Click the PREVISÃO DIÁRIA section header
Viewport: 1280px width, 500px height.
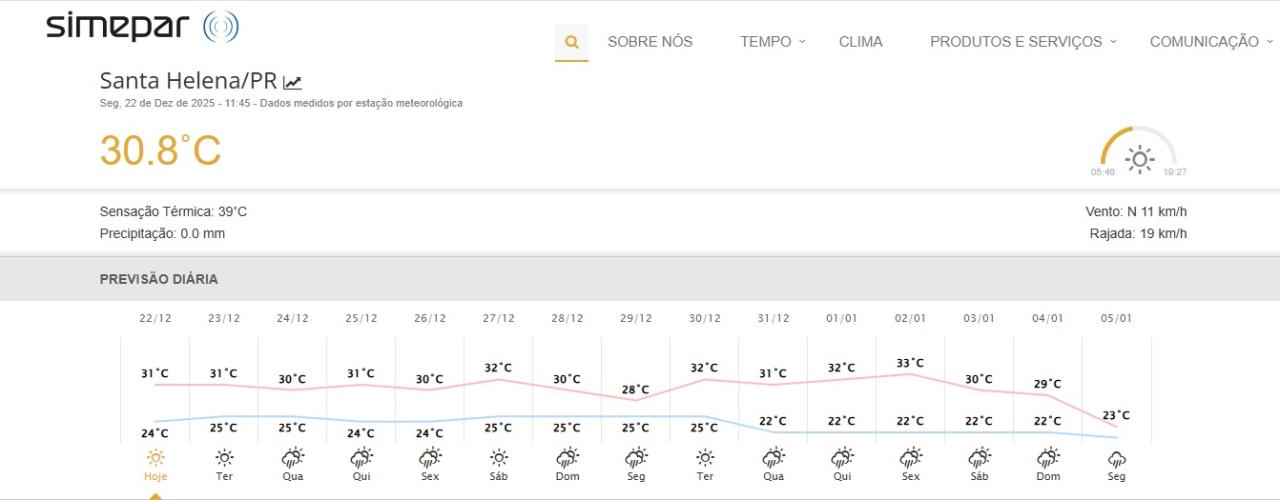tap(158, 279)
